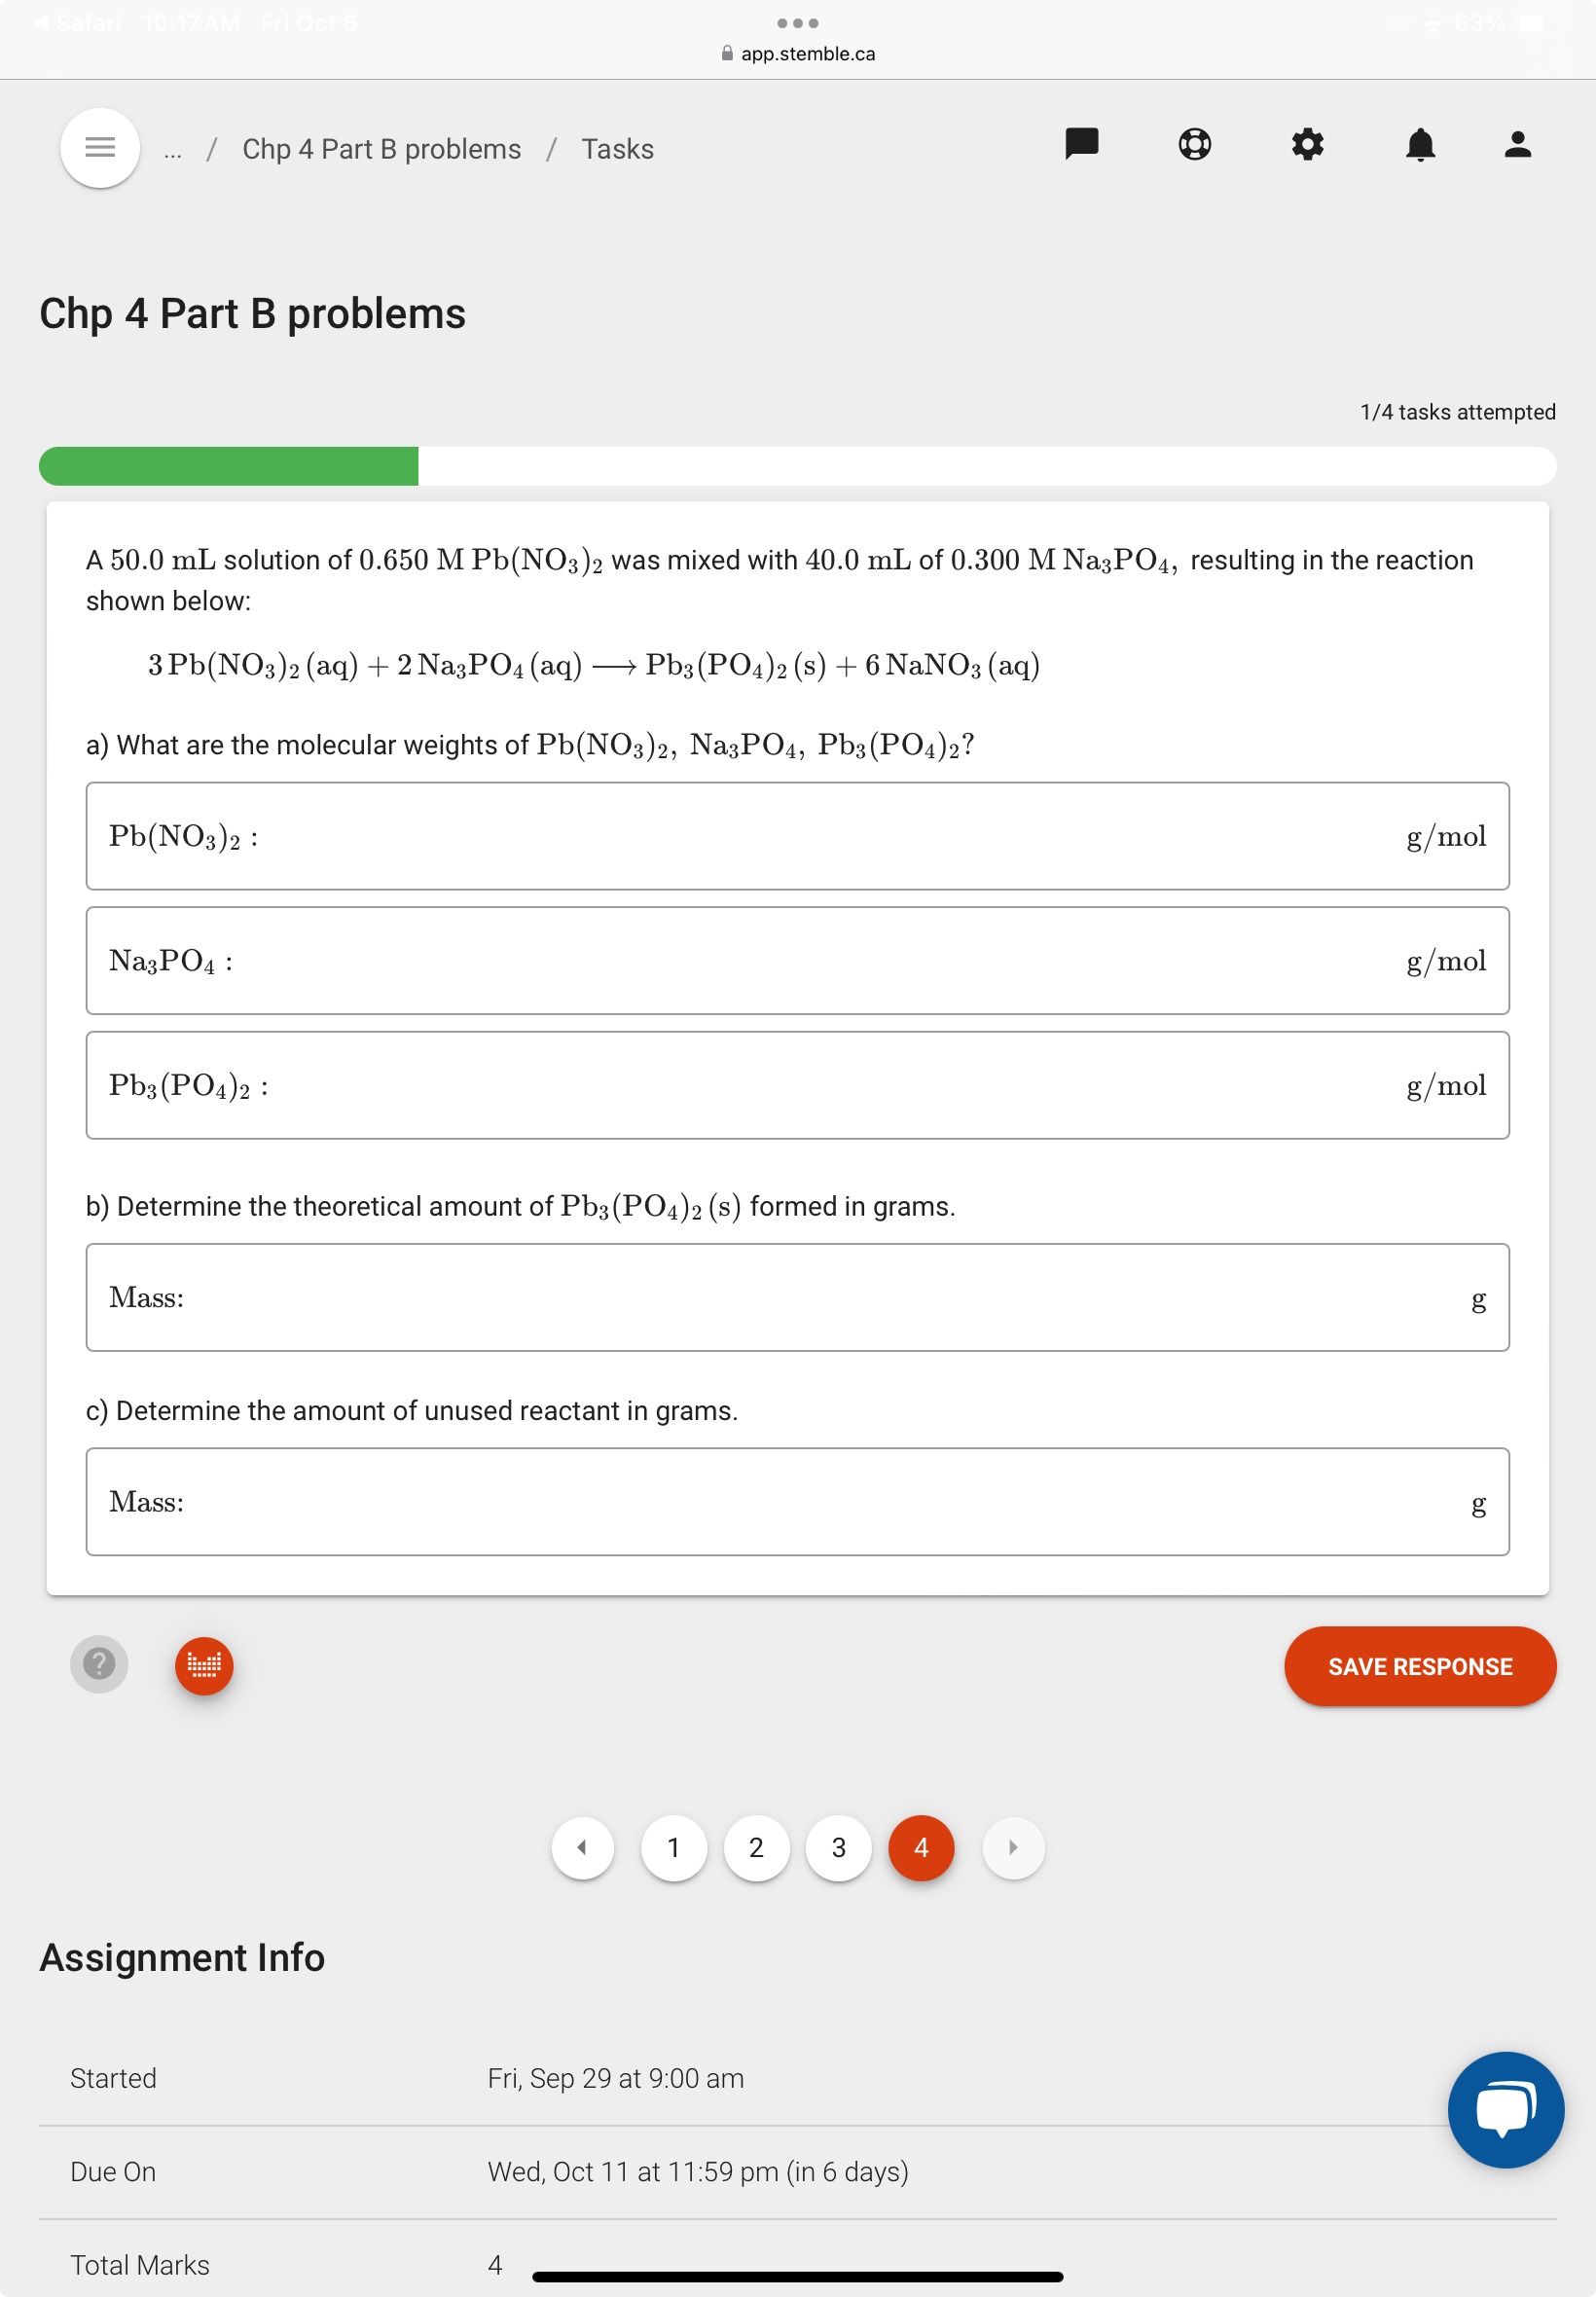Switch to task 1

click(674, 1848)
